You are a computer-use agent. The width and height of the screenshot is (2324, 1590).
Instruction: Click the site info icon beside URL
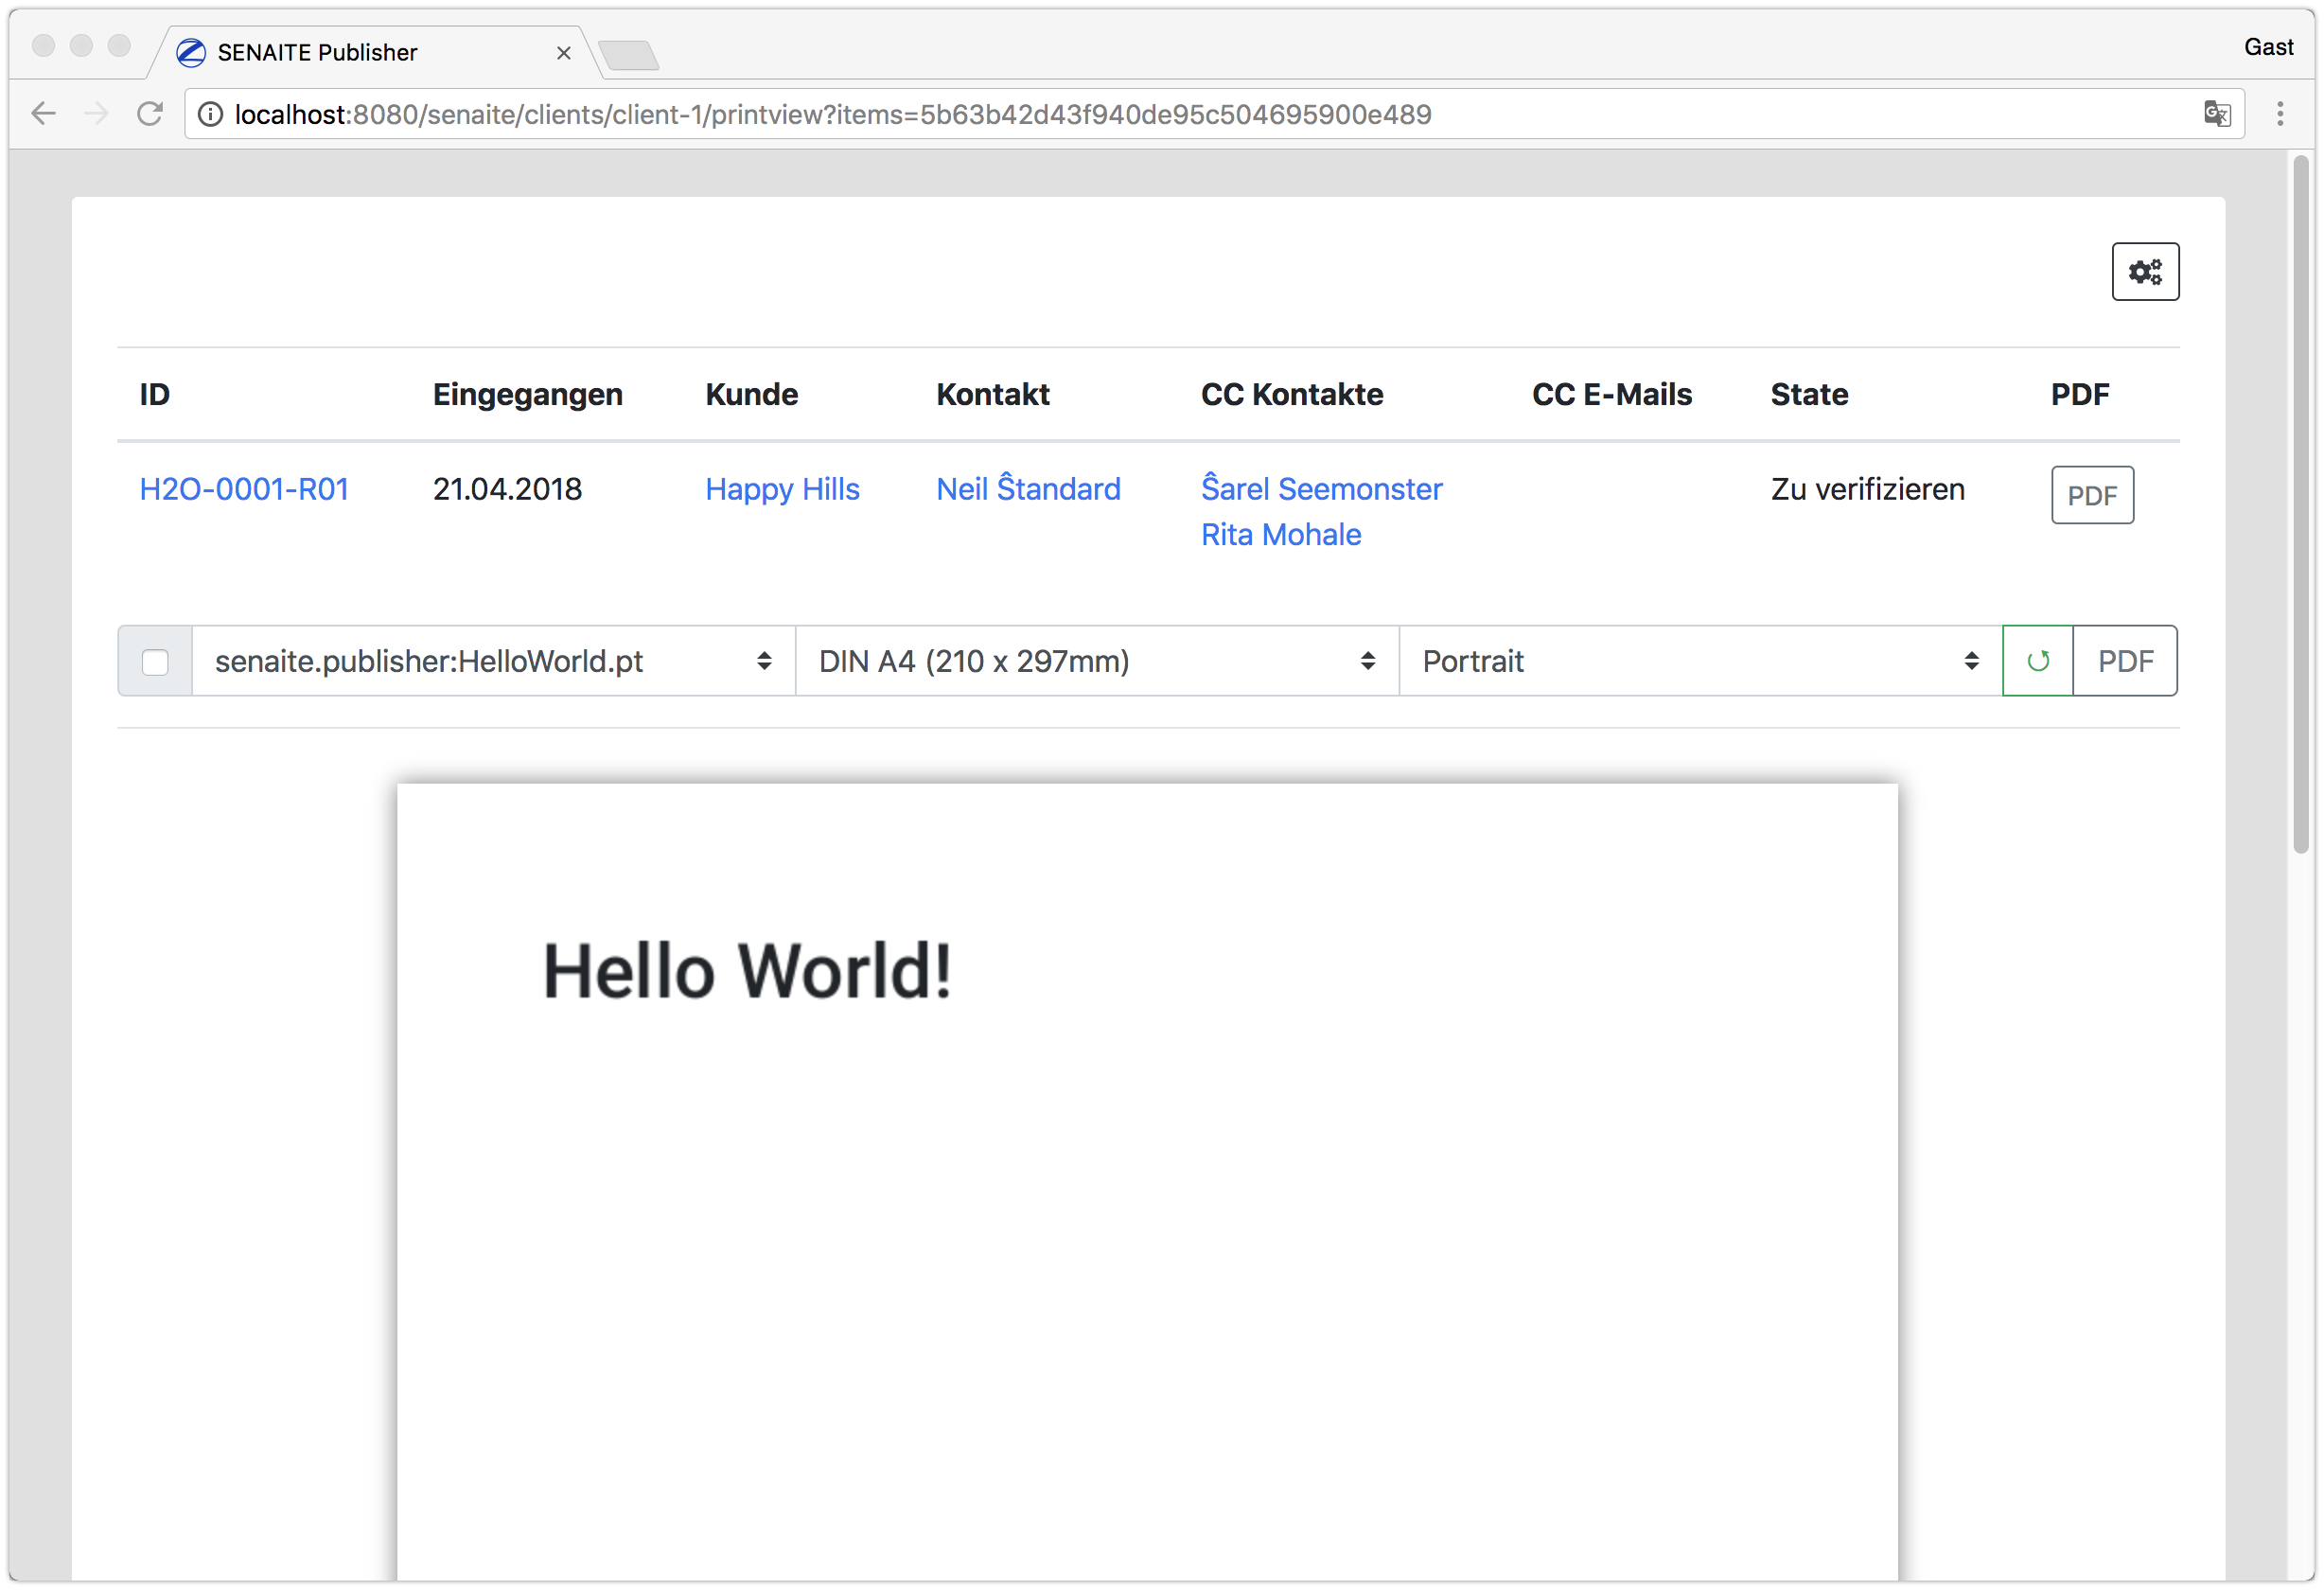point(210,114)
